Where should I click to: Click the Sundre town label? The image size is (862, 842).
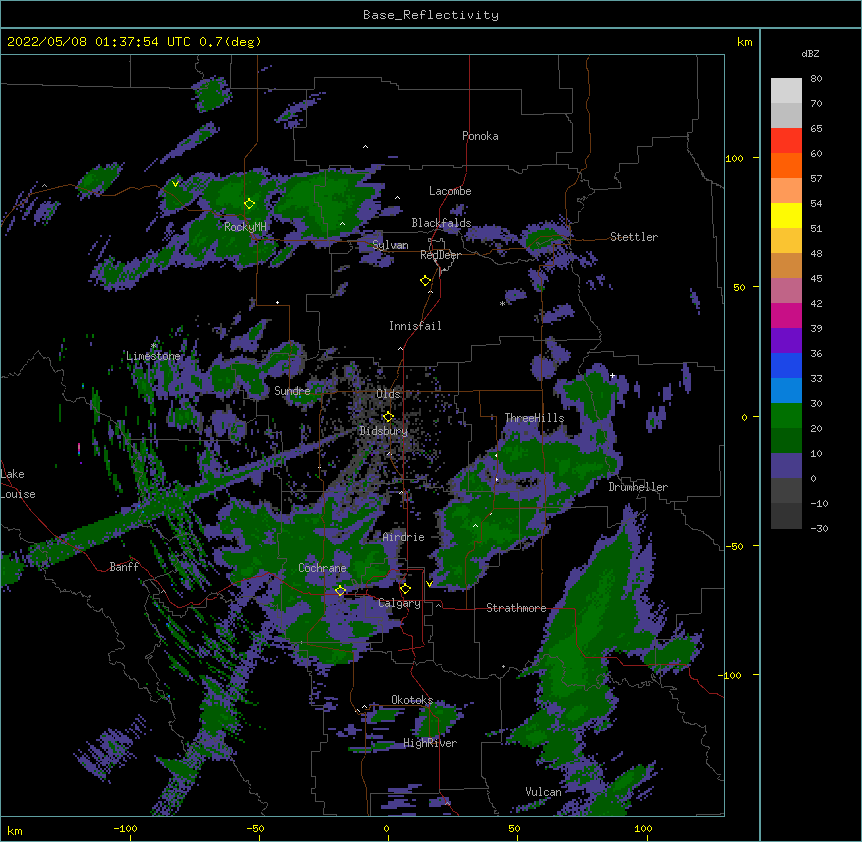pos(292,391)
